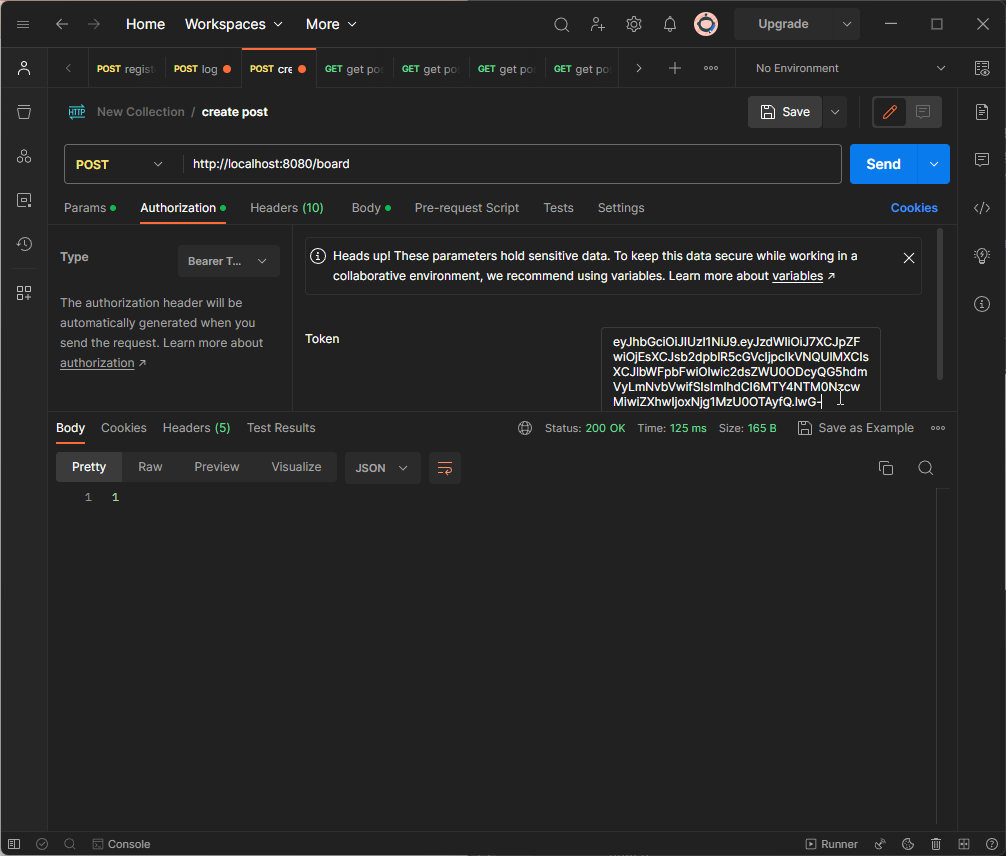The height and width of the screenshot is (856, 1006).
Task: Open request Settings tab
Action: (x=620, y=208)
